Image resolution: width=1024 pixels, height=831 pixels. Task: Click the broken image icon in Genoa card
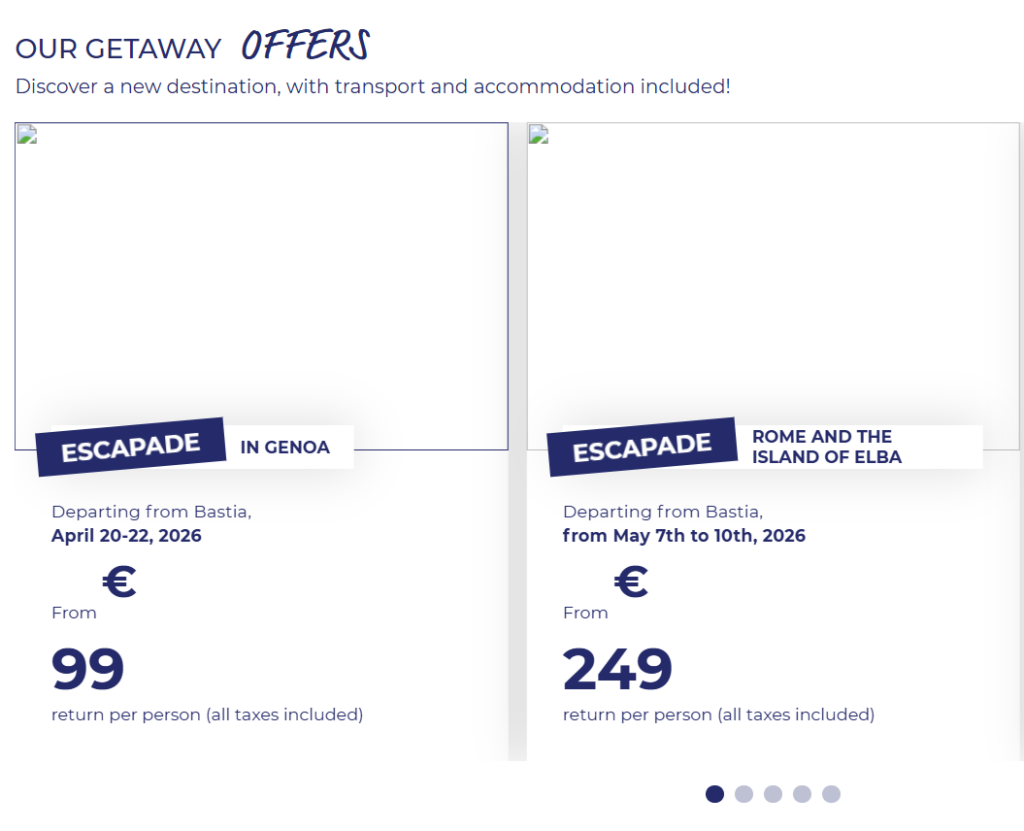(27, 135)
